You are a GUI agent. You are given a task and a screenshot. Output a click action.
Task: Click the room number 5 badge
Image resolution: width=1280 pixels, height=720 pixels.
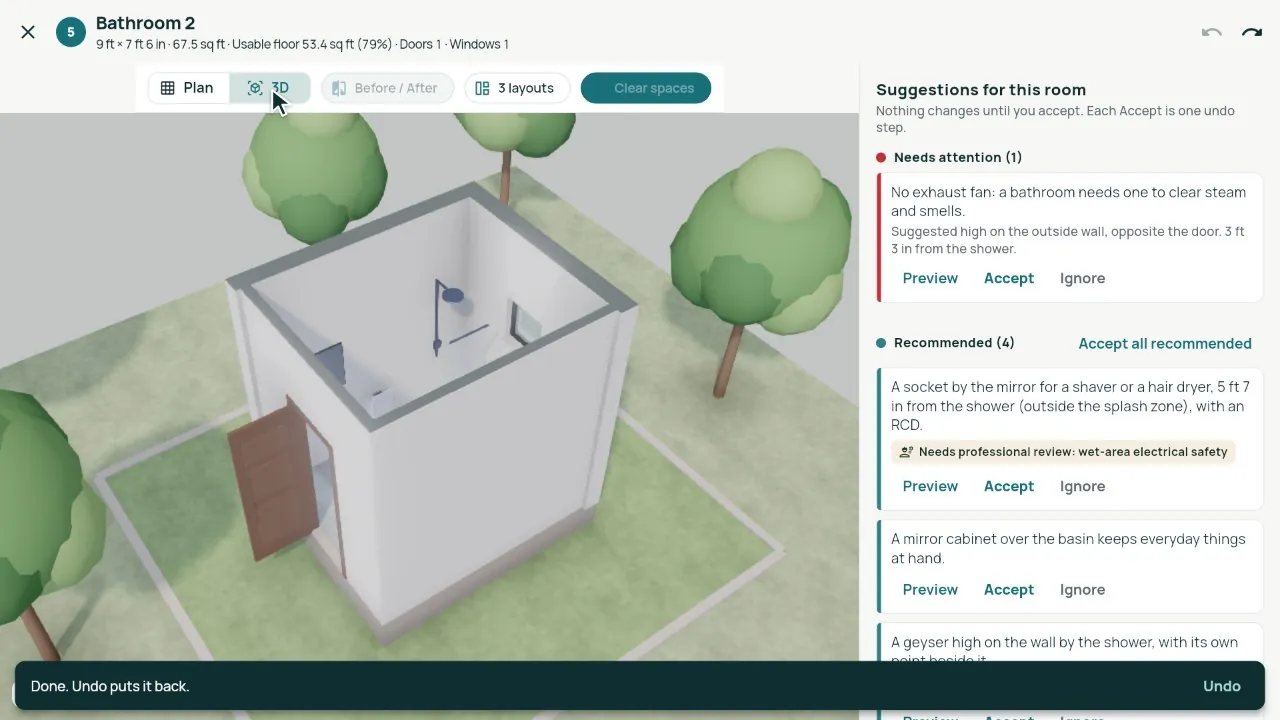tap(71, 32)
